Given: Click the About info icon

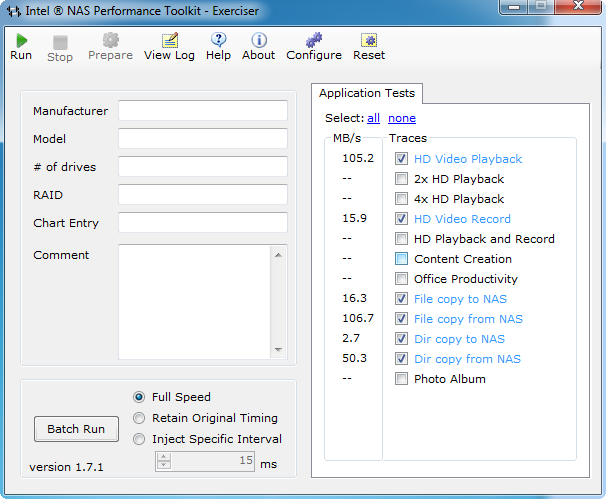Looking at the screenshot, I should click(x=258, y=40).
